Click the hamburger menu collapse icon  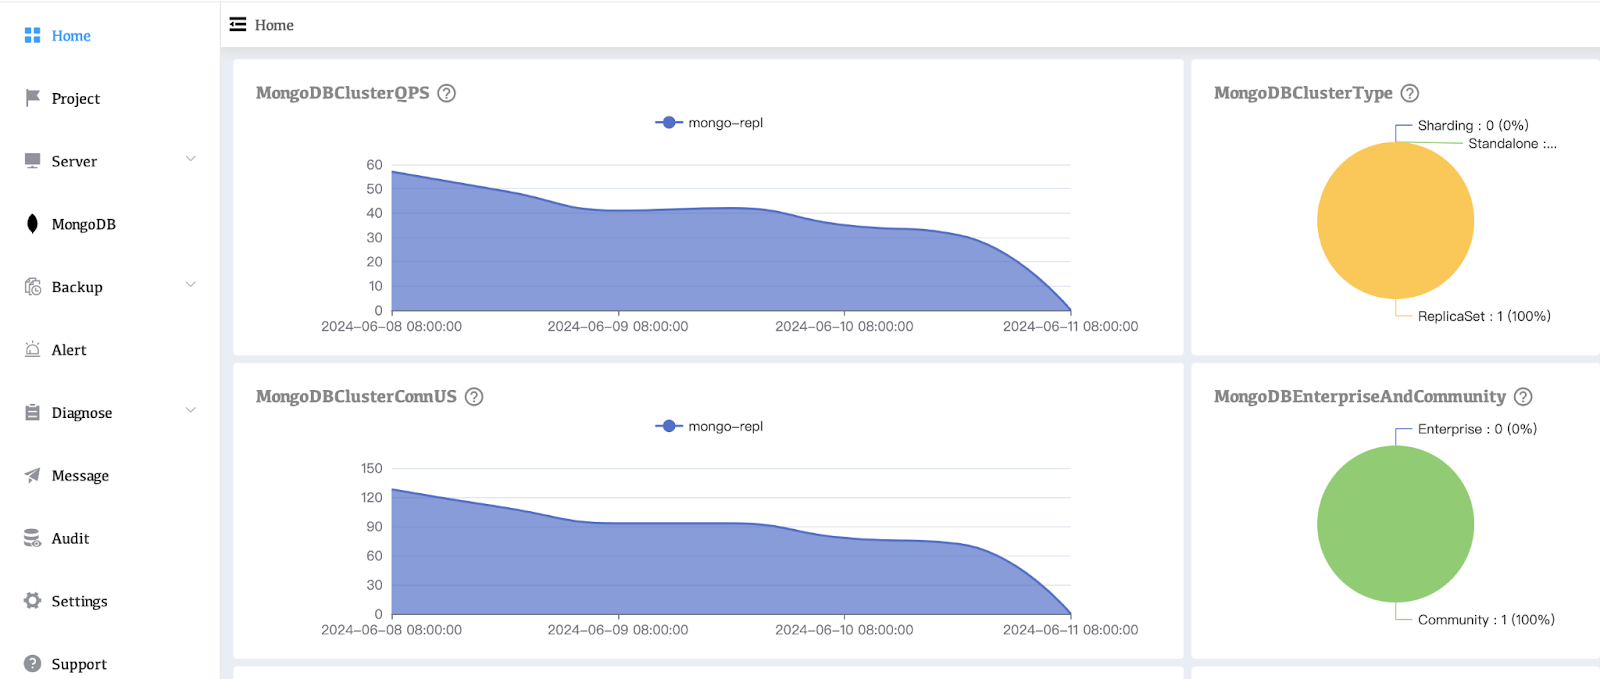tap(238, 25)
